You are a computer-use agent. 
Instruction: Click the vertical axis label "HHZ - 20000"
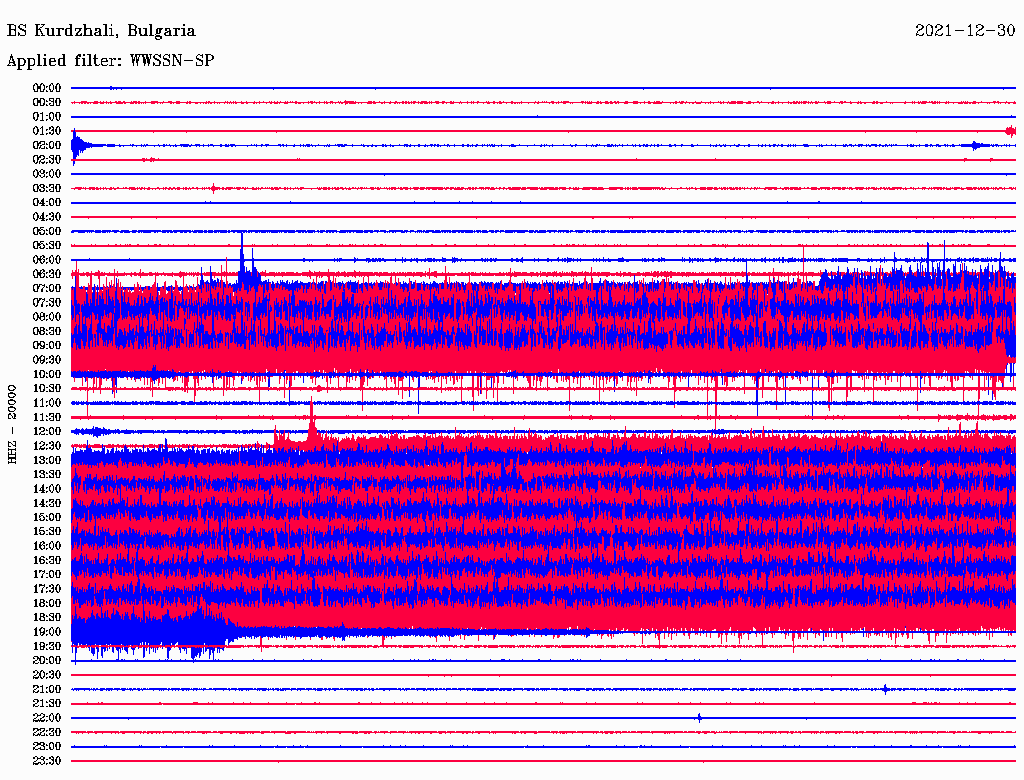click(12, 424)
